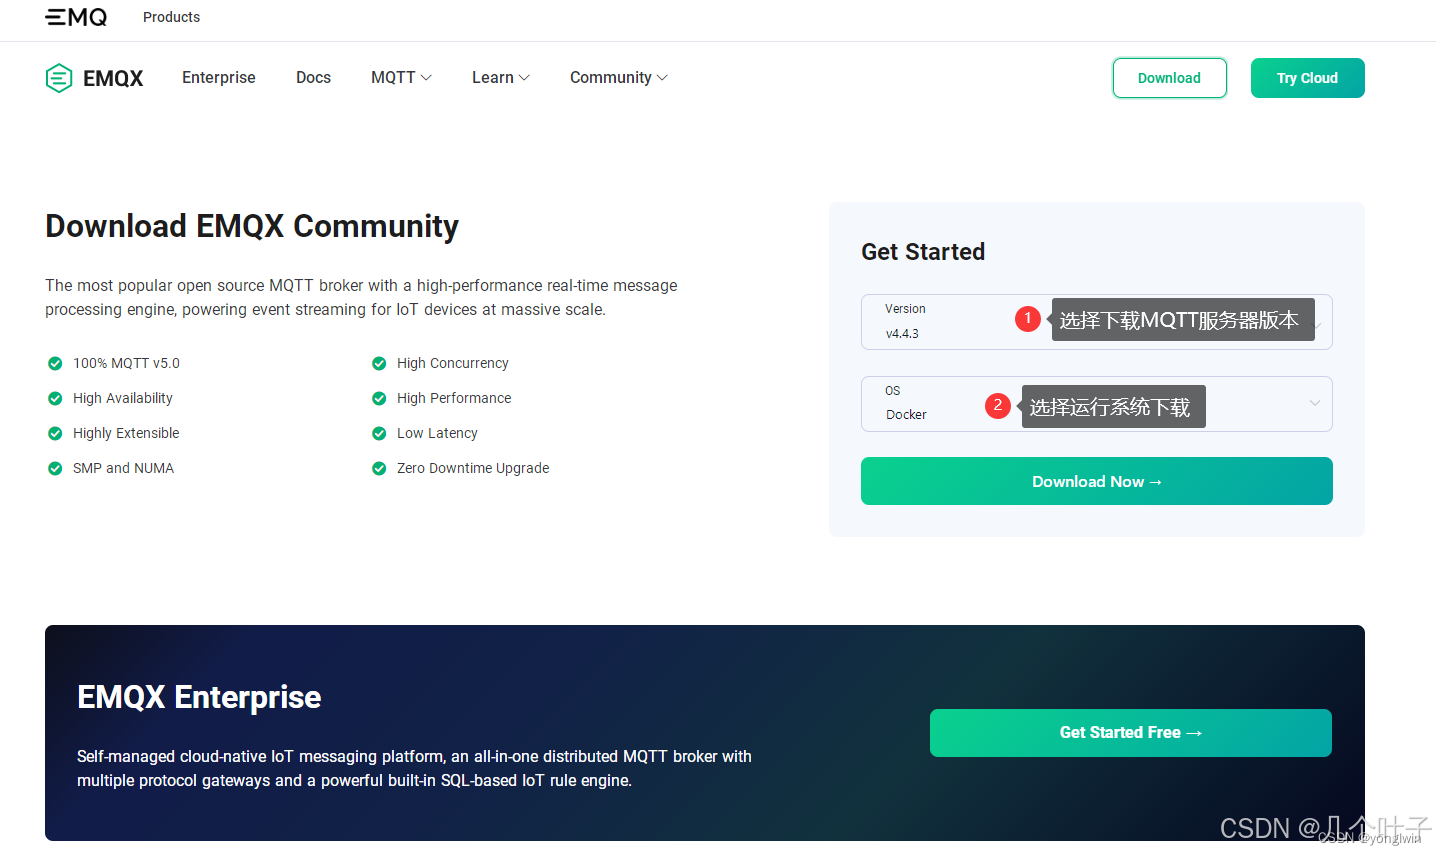Click the Try Cloud button
The width and height of the screenshot is (1436, 855).
1307,78
